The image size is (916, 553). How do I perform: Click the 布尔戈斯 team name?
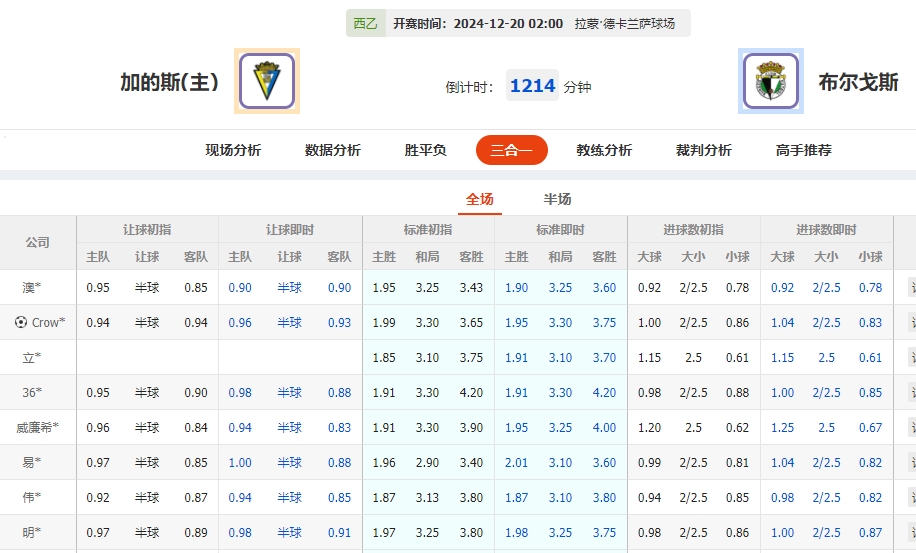[x=858, y=83]
